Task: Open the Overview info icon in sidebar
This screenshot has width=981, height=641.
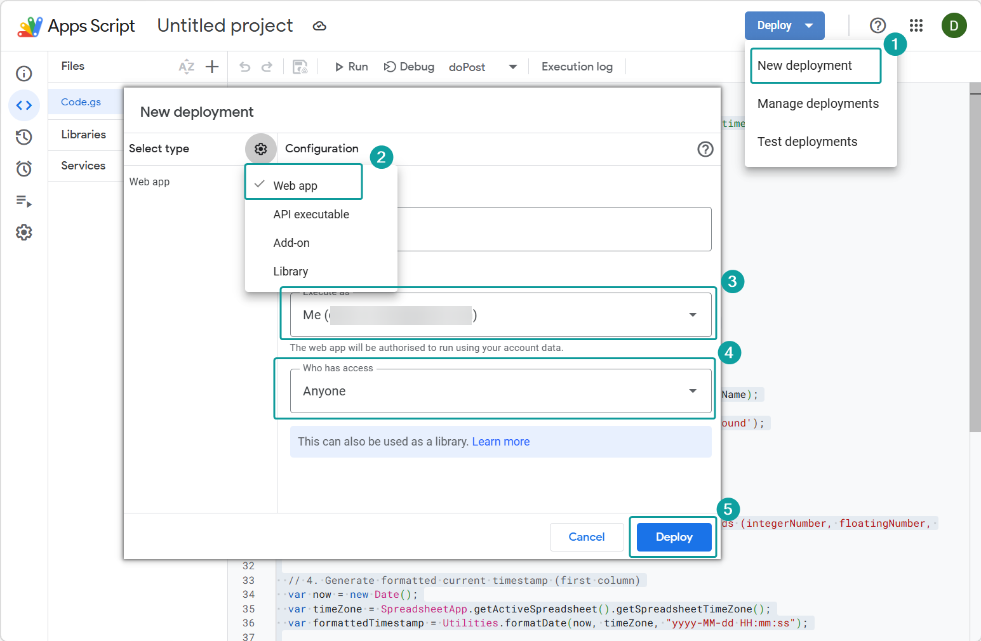Action: (24, 74)
